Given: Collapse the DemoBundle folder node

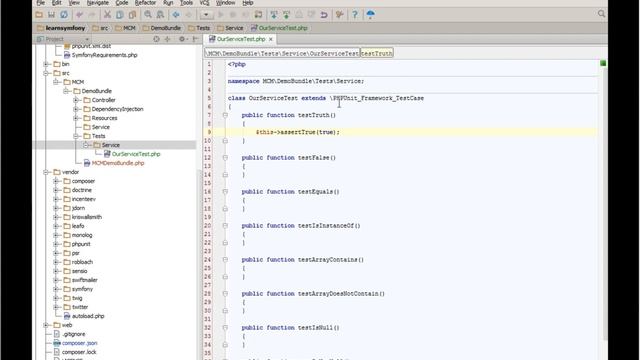Looking at the screenshot, I should [x=66, y=91].
